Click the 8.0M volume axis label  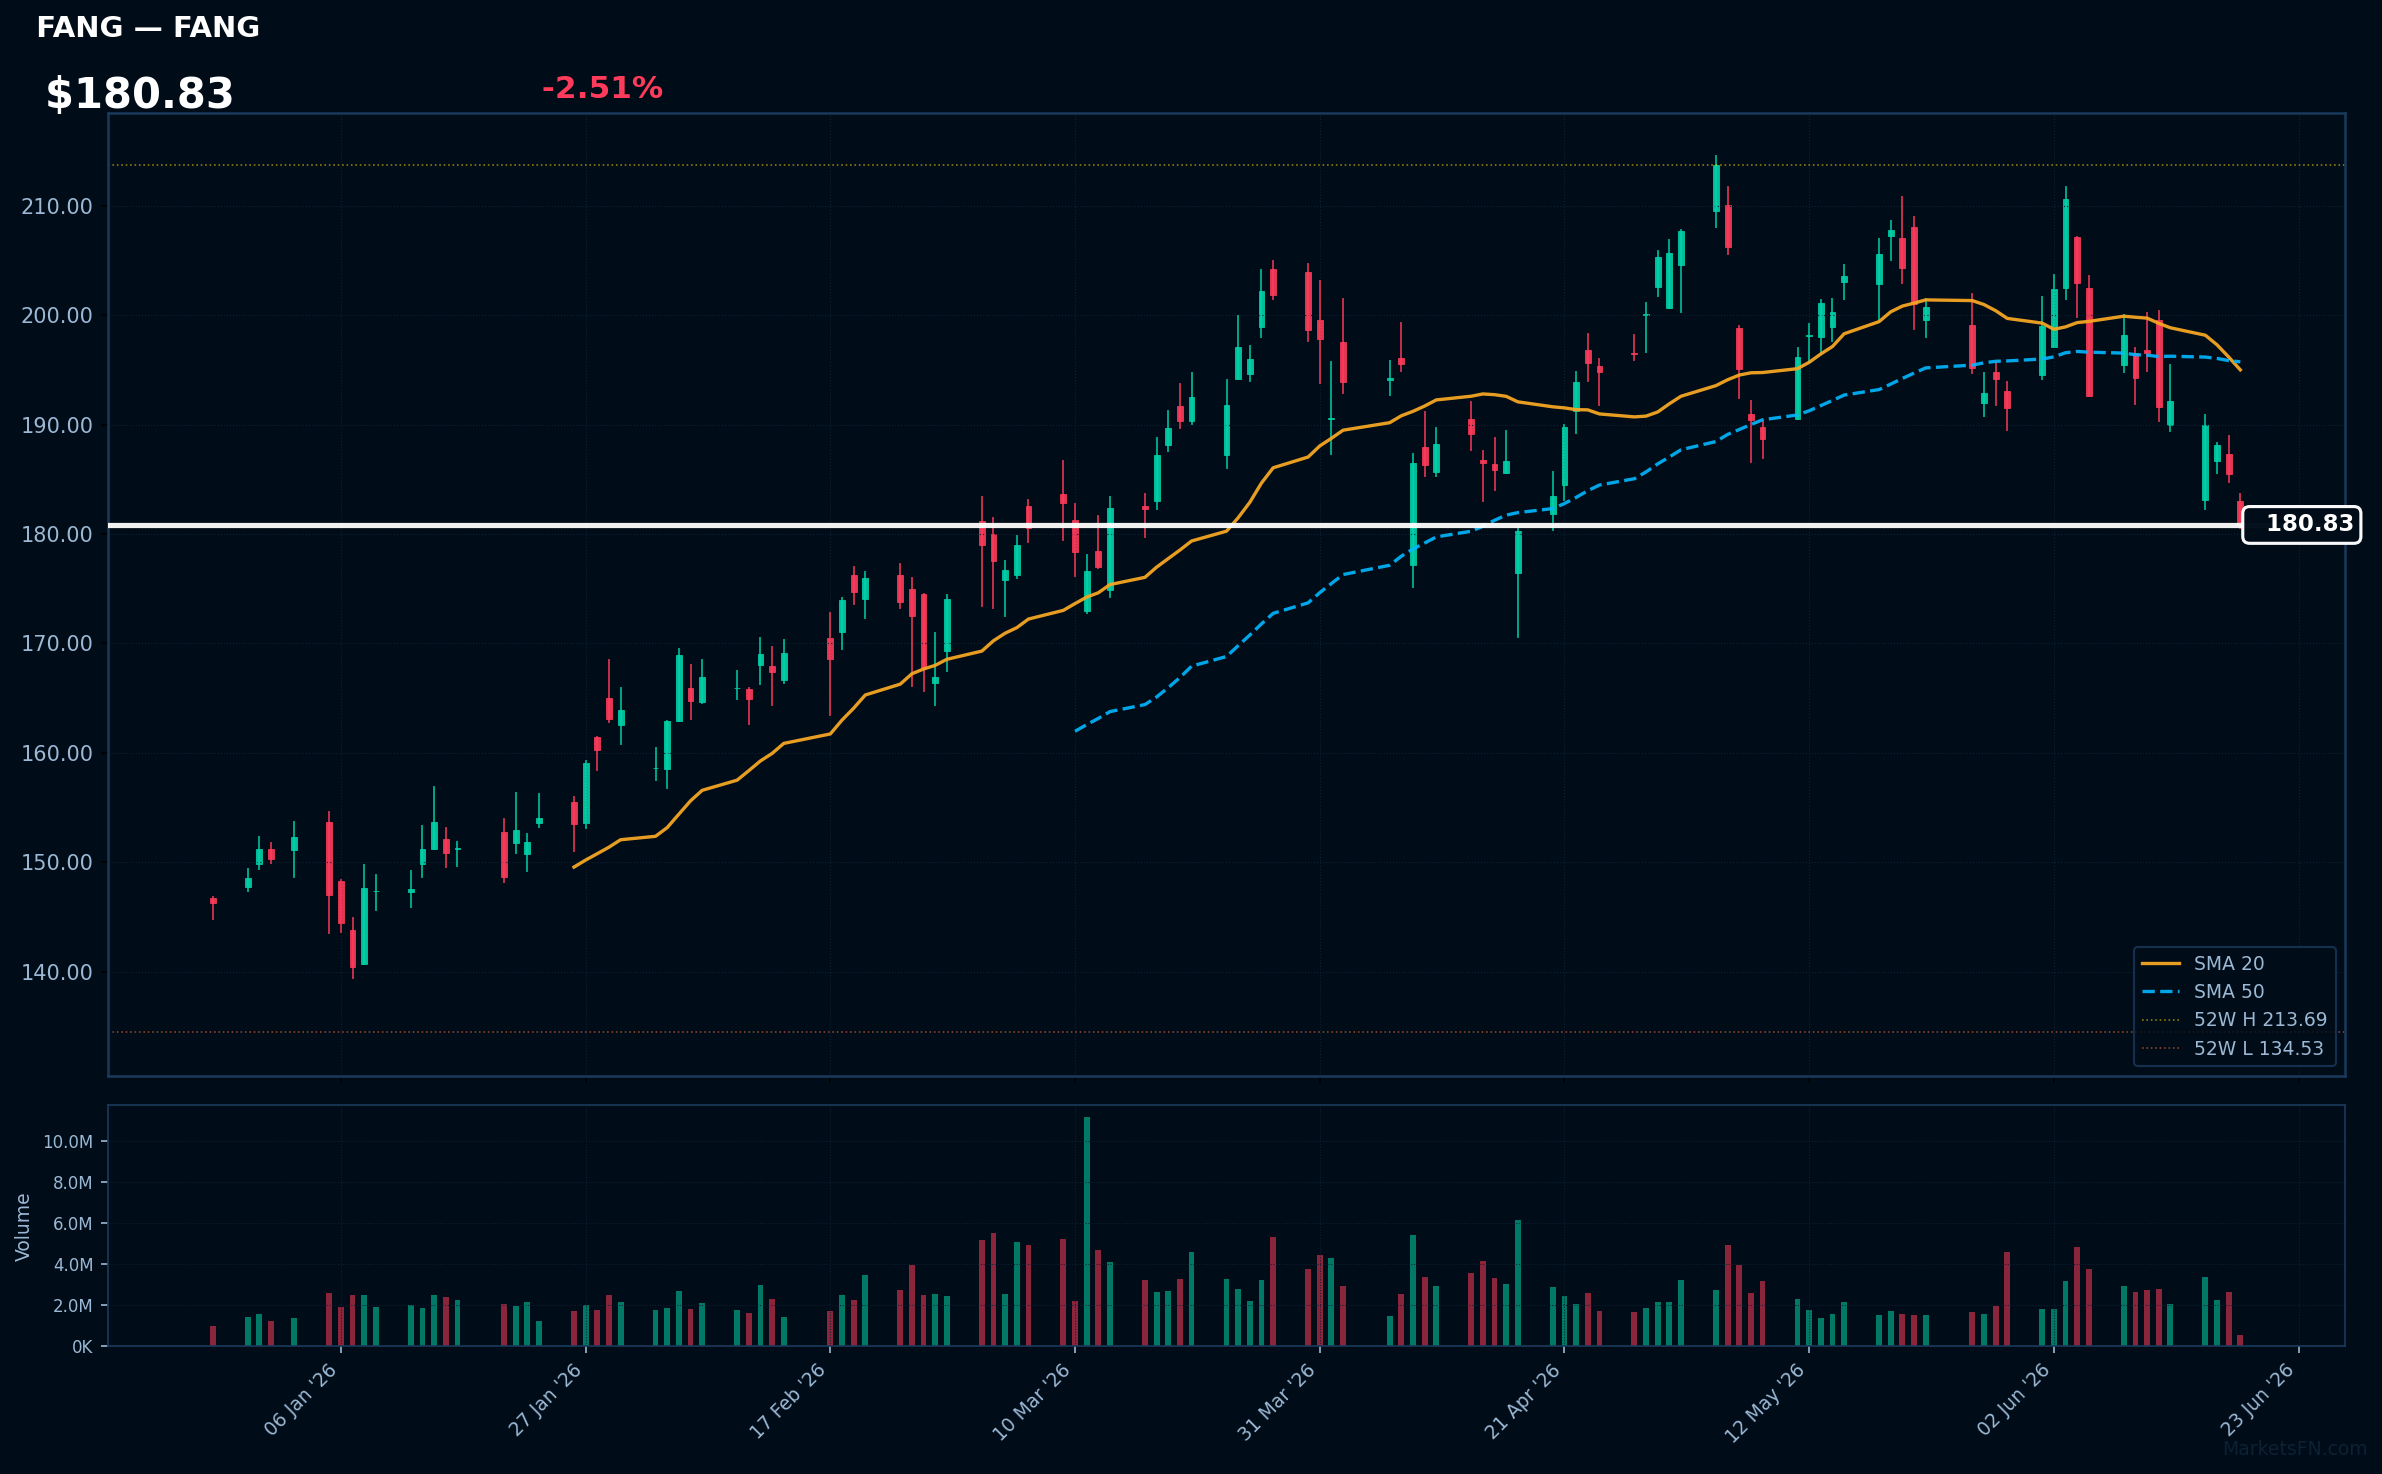pos(73,1183)
